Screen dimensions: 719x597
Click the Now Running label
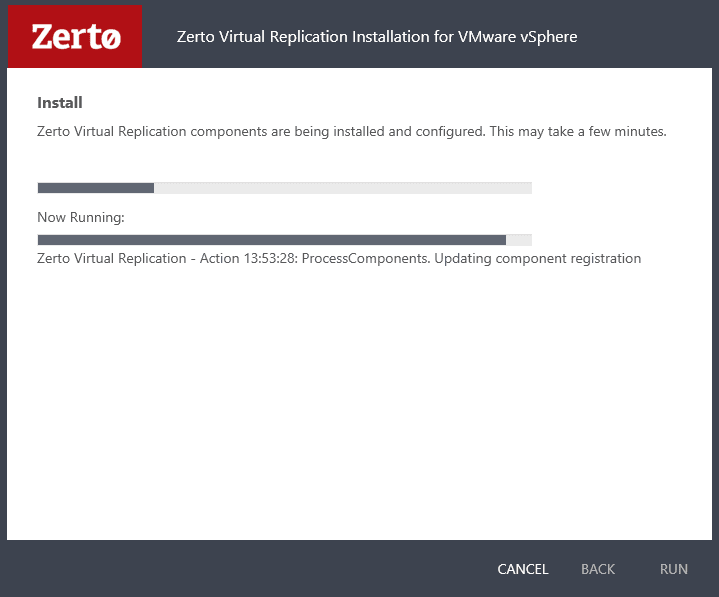80,217
